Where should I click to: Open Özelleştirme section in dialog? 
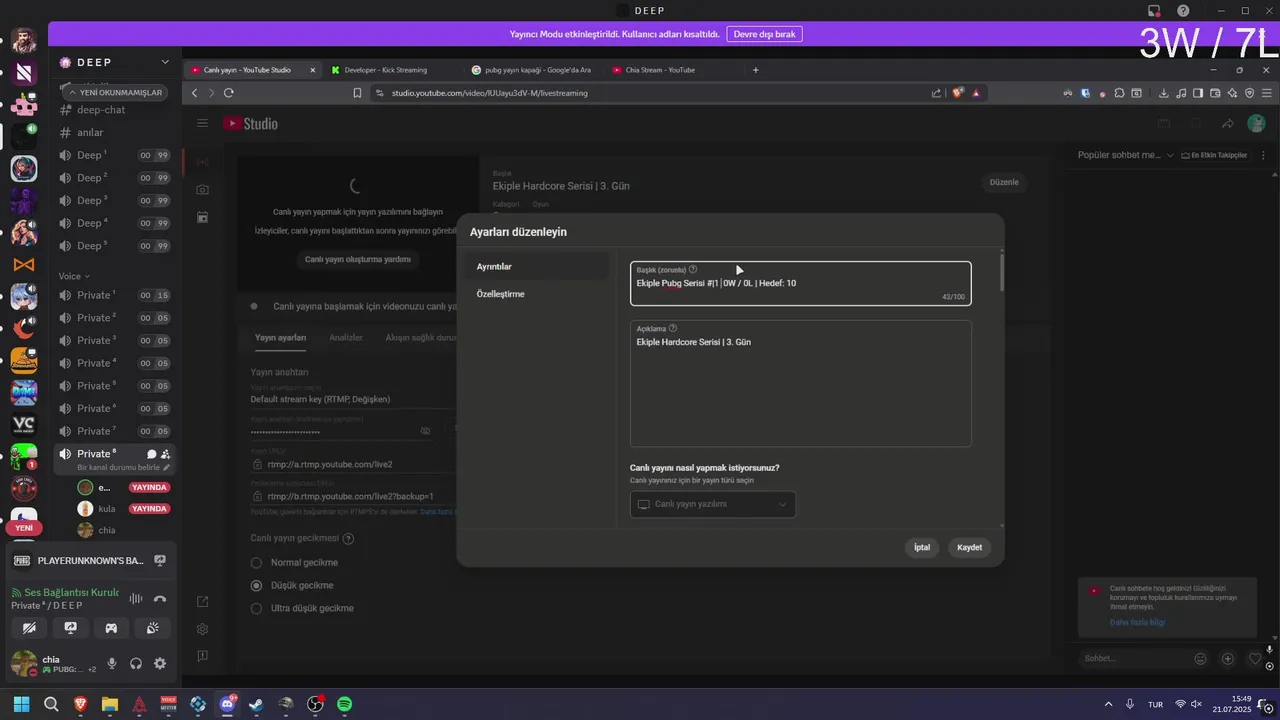pyautogui.click(x=537, y=294)
